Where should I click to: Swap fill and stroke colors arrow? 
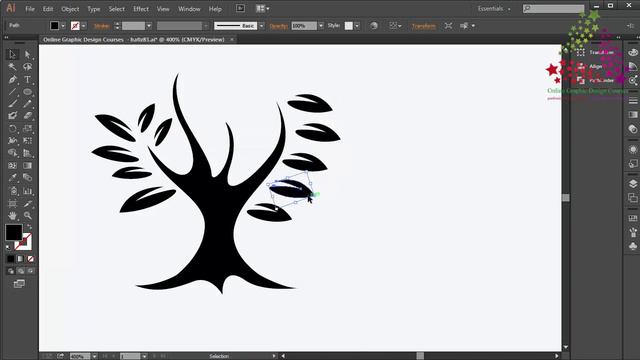pos(29,226)
